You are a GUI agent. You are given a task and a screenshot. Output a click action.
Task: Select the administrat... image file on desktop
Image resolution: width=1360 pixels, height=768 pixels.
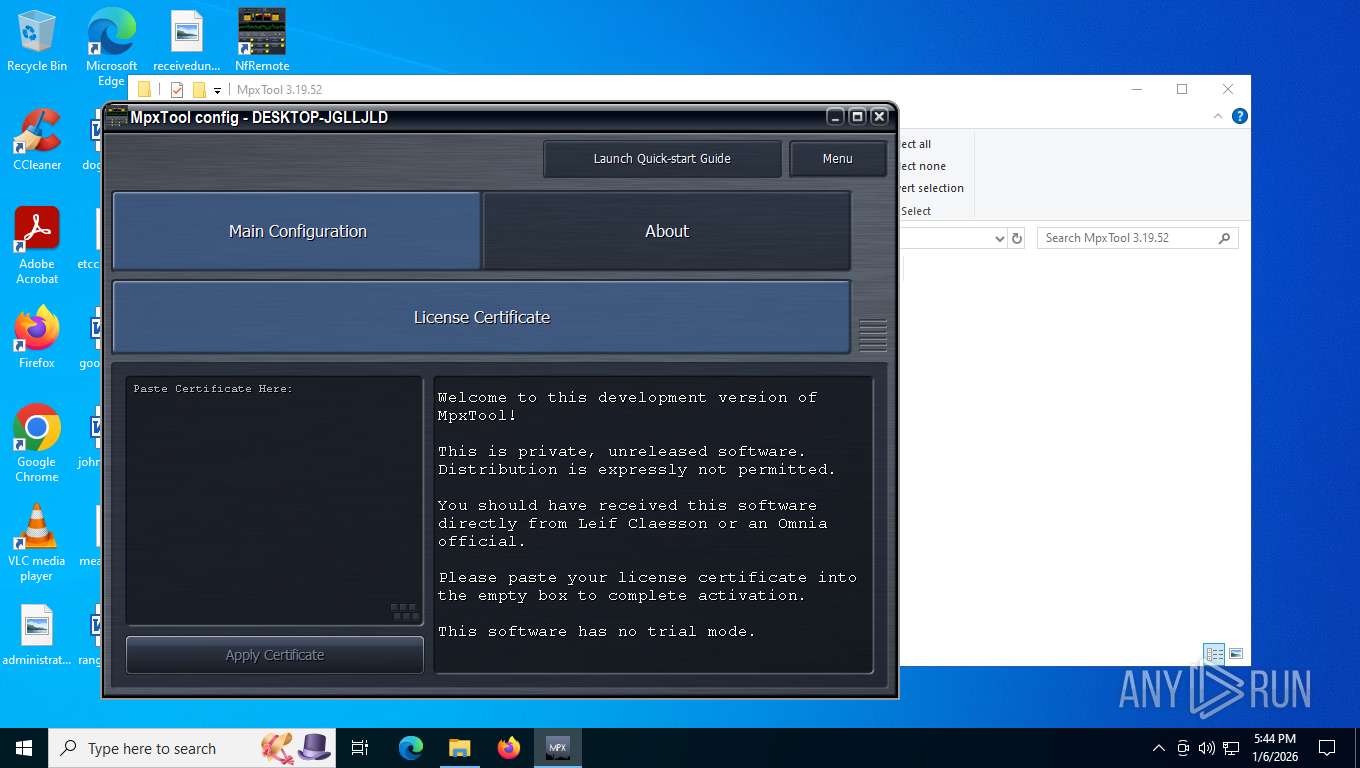click(37, 635)
